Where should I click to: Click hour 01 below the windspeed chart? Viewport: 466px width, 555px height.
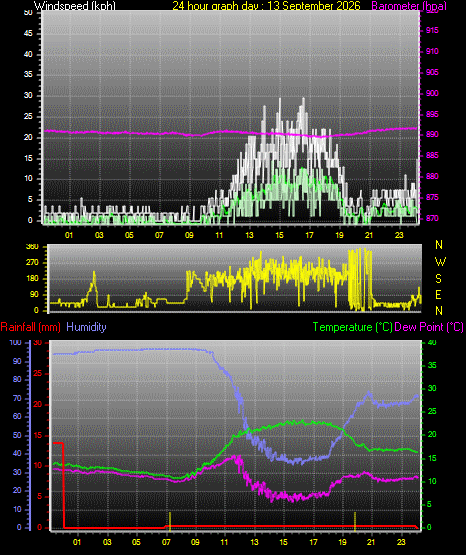[69, 235]
